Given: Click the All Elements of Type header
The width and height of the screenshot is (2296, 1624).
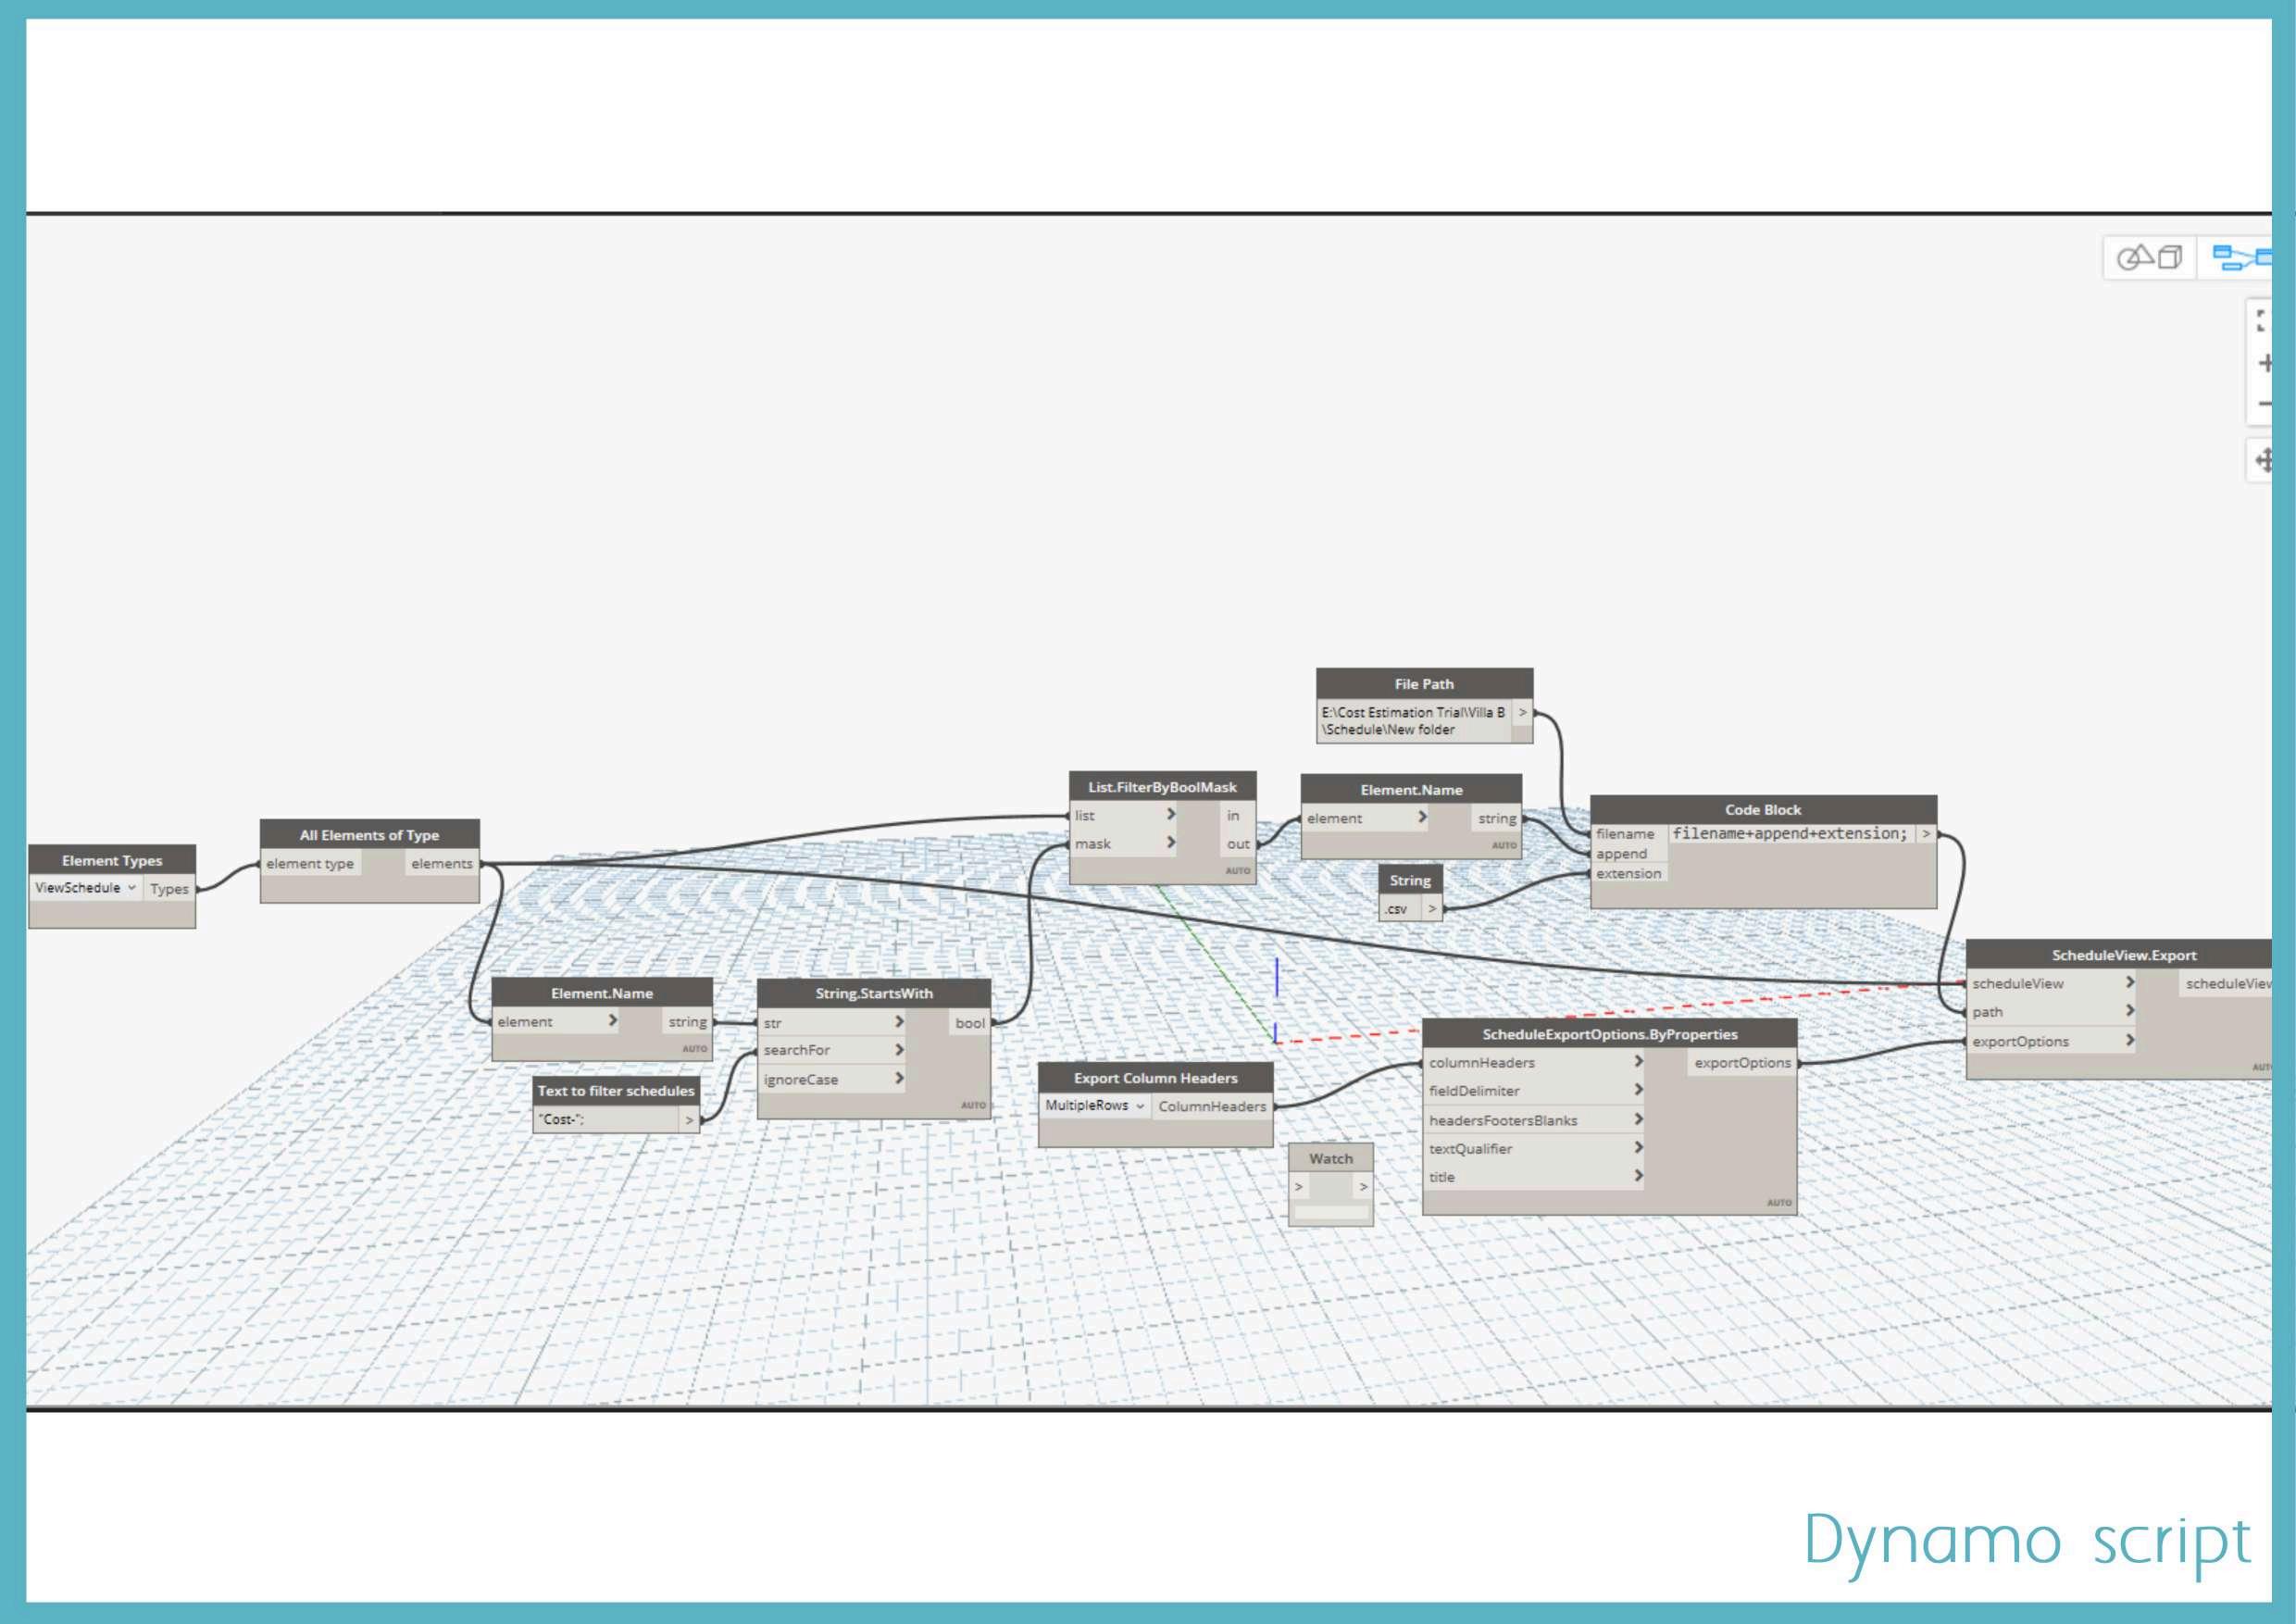Looking at the screenshot, I should [369, 835].
